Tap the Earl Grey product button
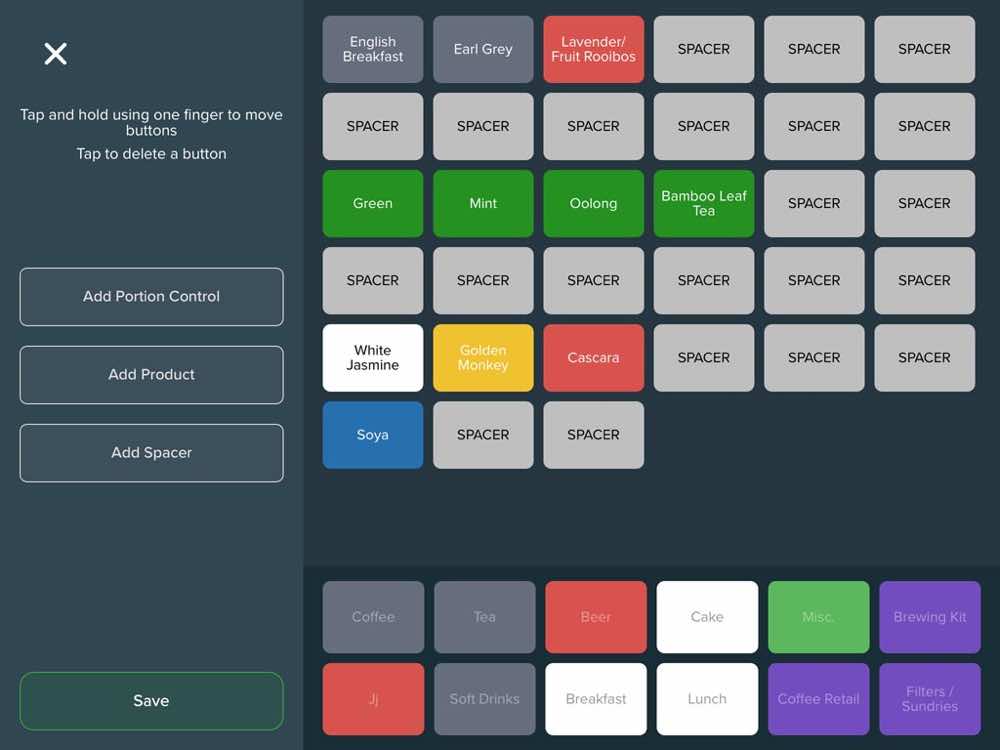This screenshot has width=1000, height=750. tap(483, 49)
